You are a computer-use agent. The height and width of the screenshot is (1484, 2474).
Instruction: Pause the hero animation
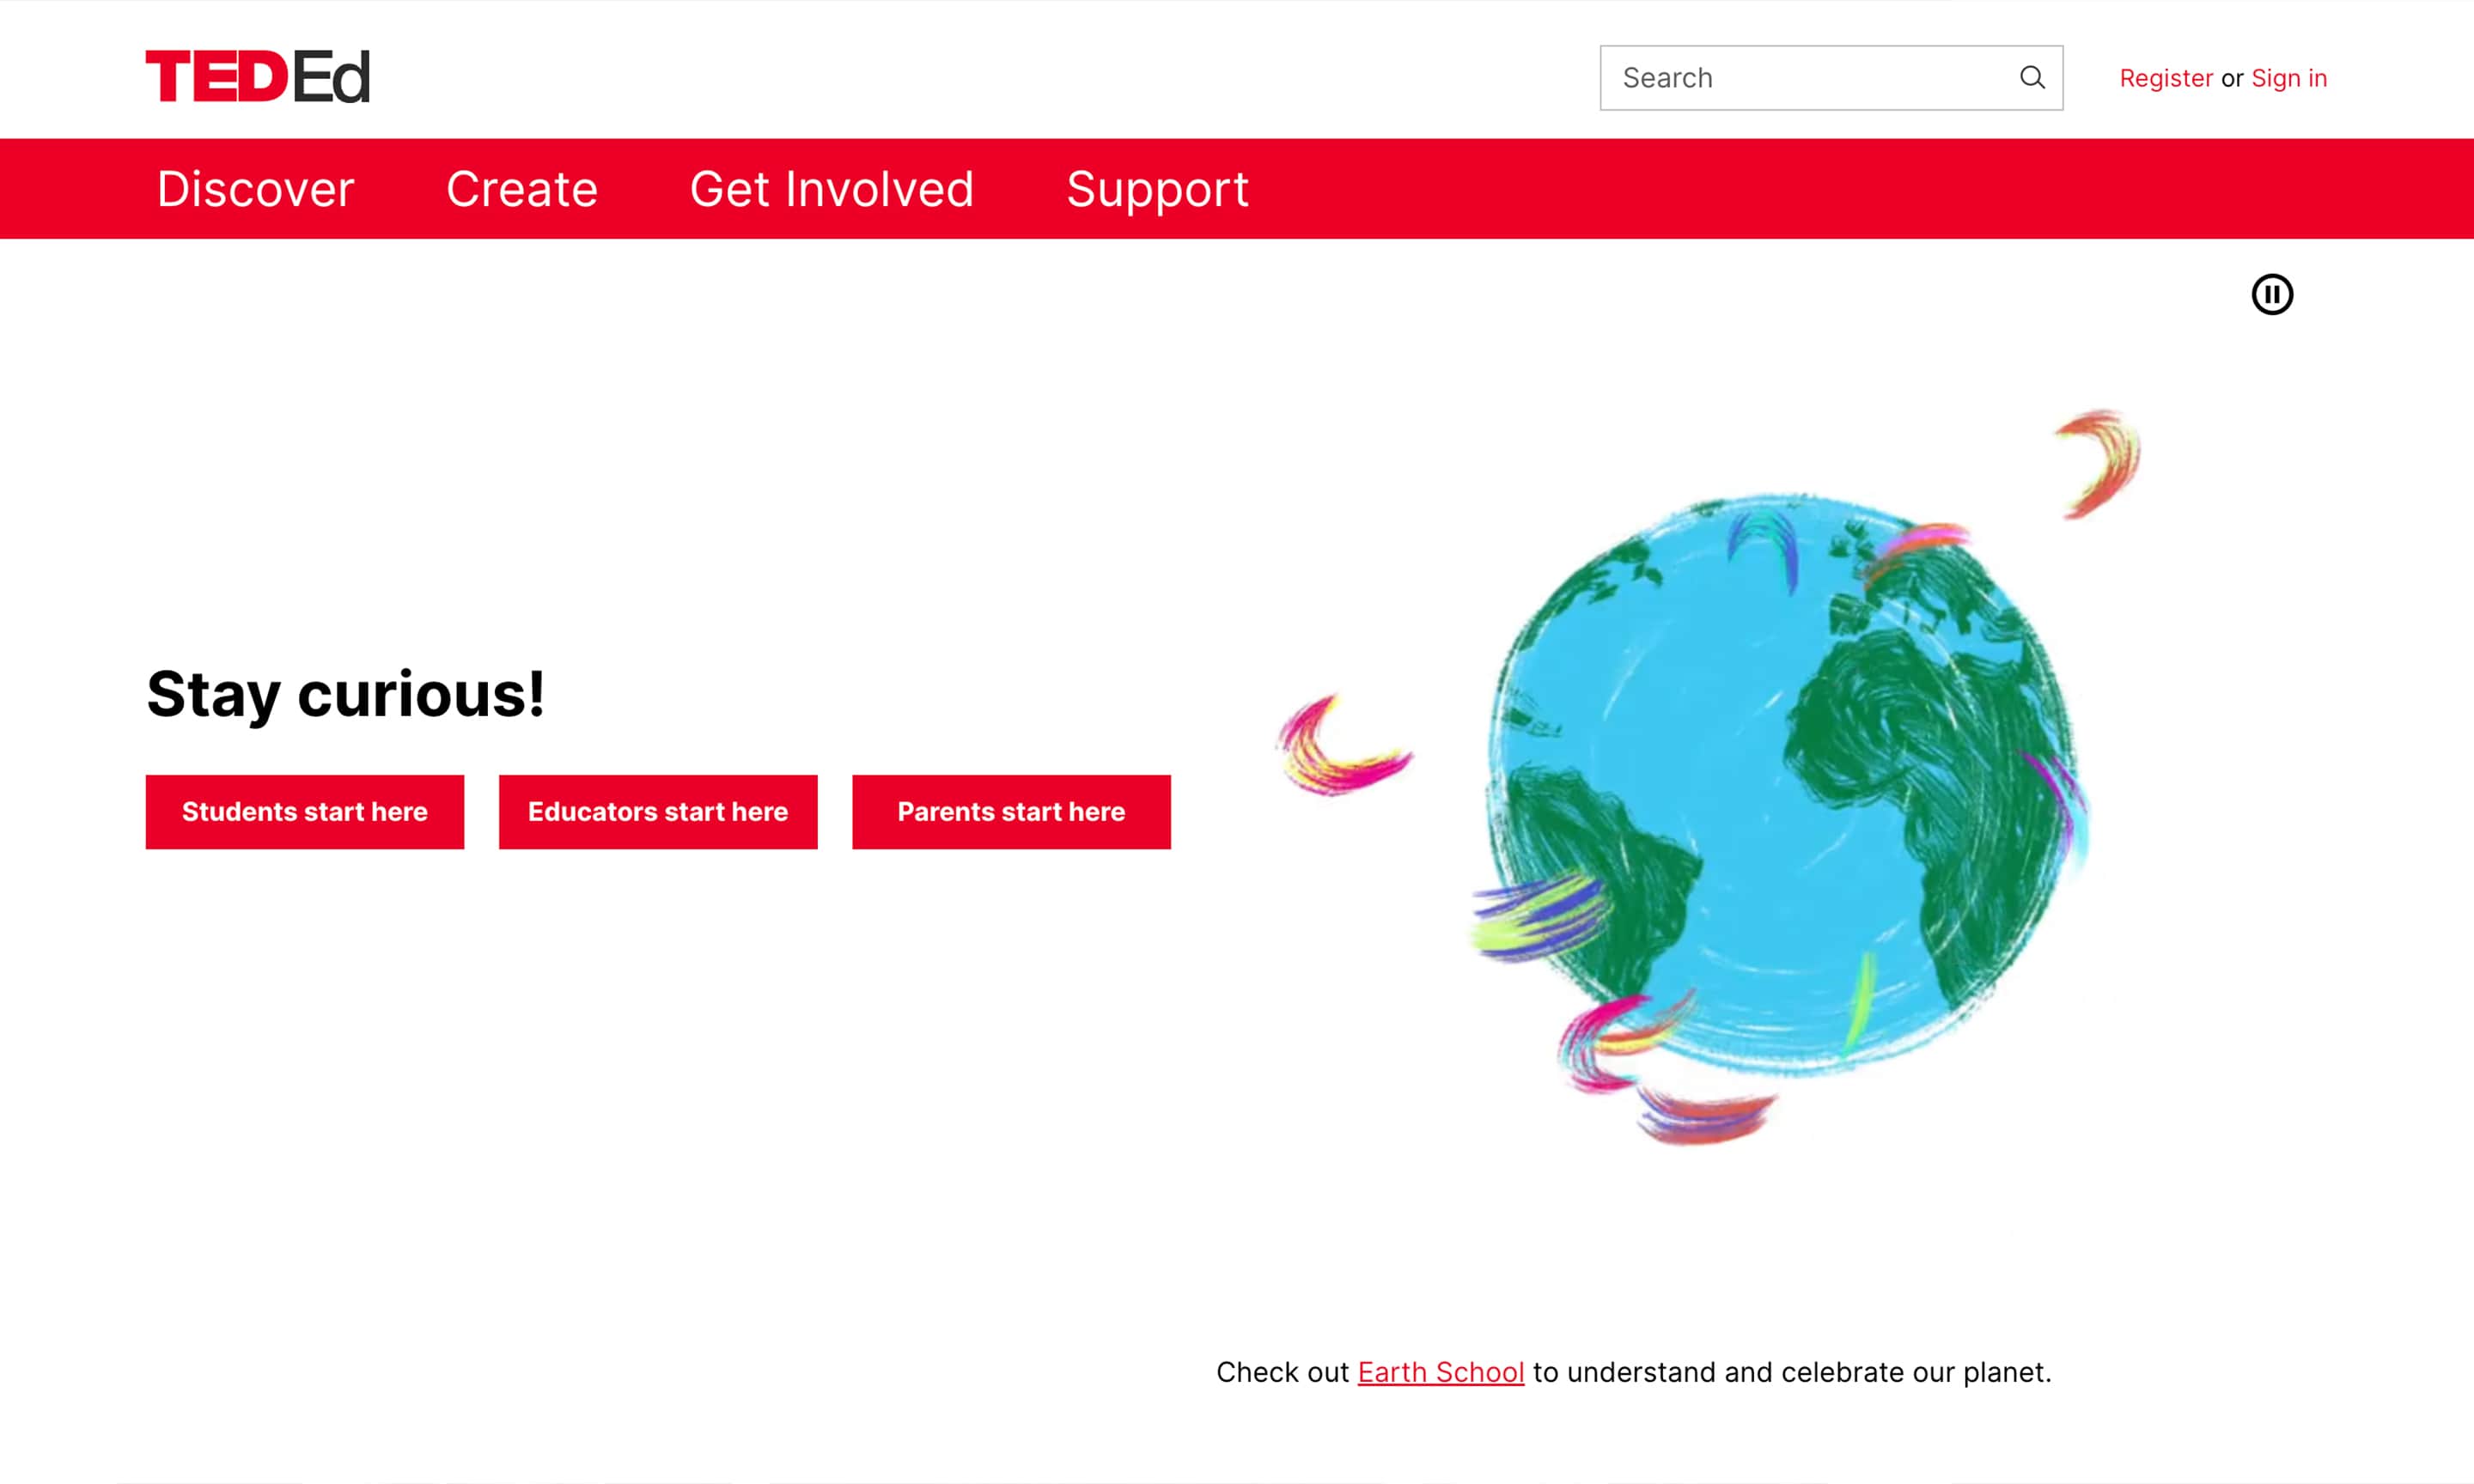(2271, 294)
